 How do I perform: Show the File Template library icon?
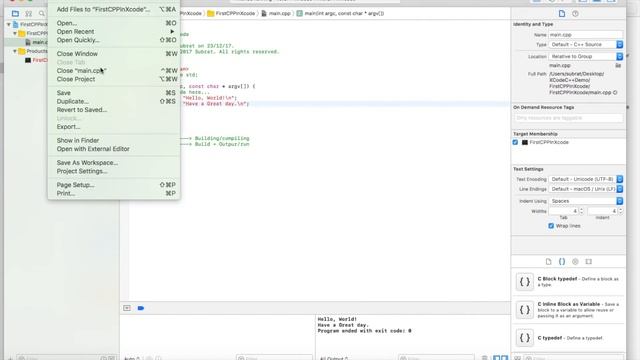tap(548, 261)
